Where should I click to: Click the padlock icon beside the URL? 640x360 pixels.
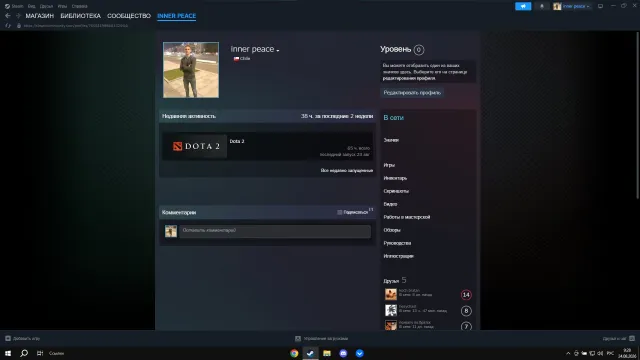(x=19, y=25)
